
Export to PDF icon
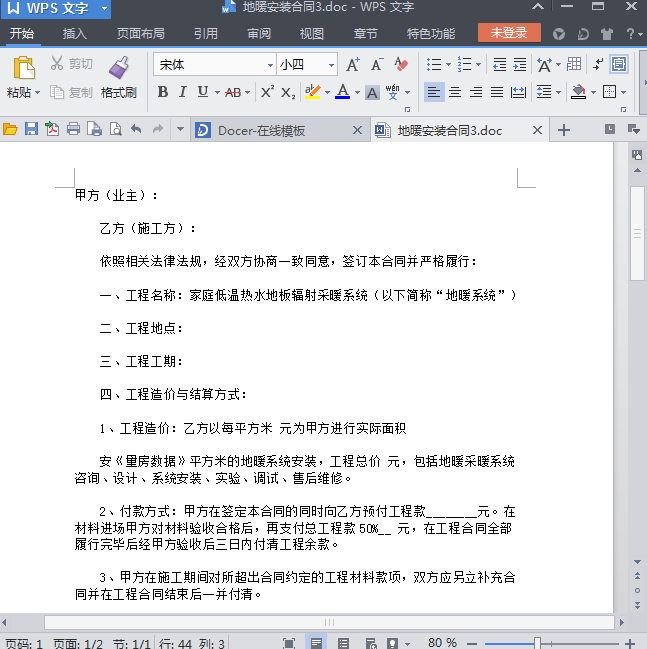pos(52,129)
